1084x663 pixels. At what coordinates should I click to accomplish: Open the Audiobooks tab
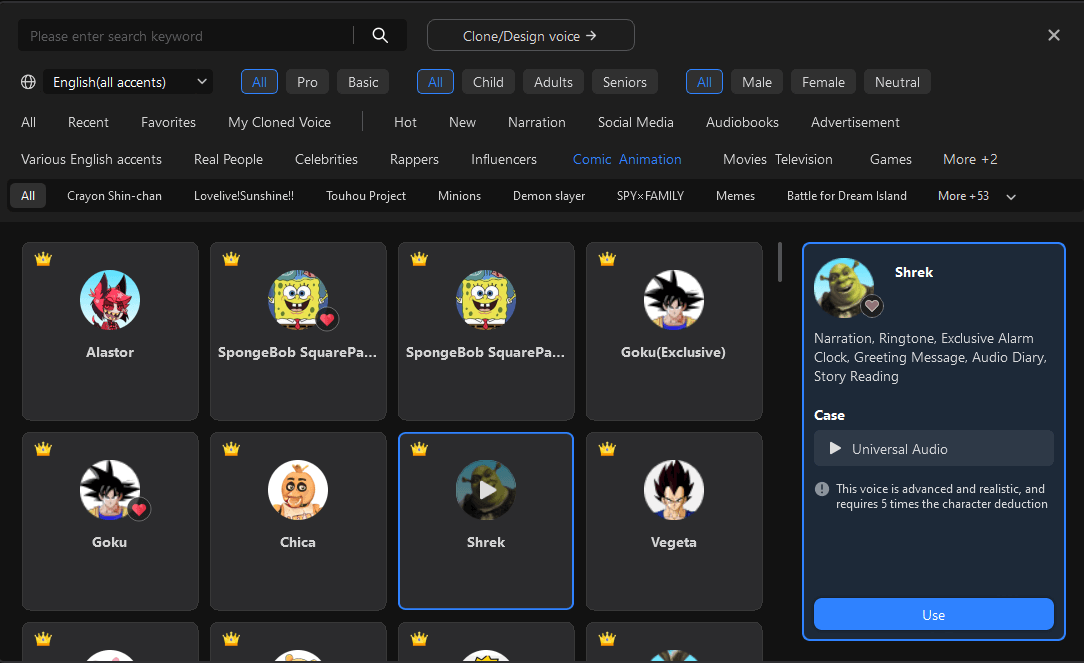pos(742,122)
